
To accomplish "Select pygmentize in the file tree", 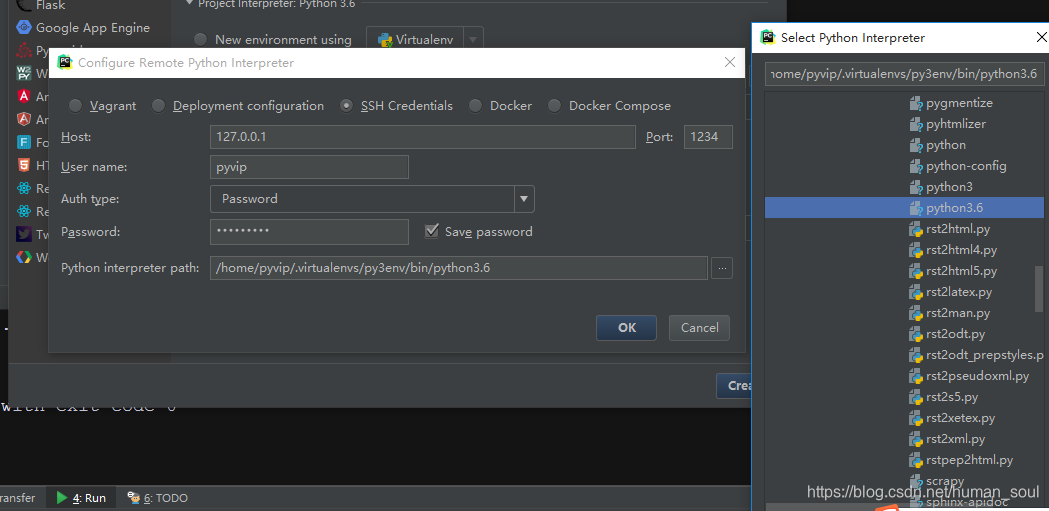I will click(959, 104).
